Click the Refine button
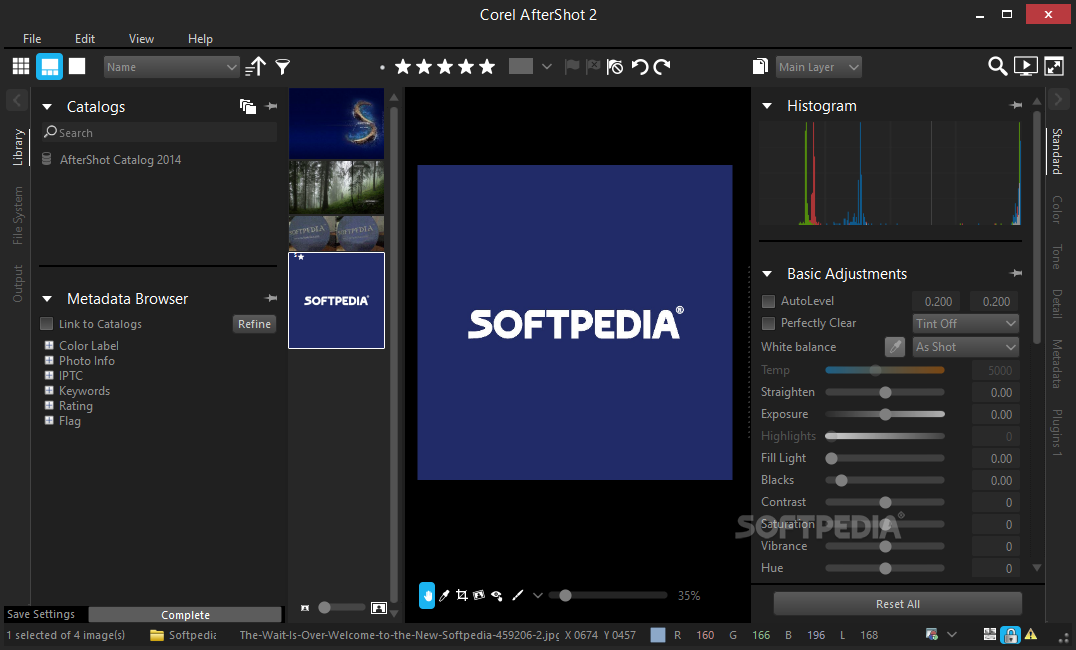This screenshot has width=1076, height=650. tap(255, 324)
